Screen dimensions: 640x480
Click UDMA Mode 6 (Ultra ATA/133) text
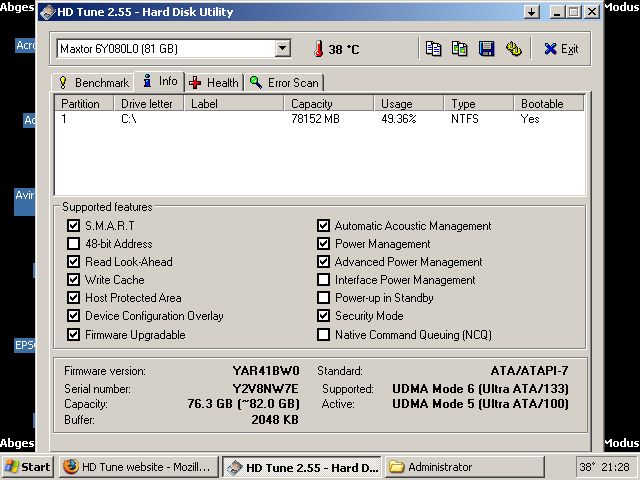click(480, 389)
